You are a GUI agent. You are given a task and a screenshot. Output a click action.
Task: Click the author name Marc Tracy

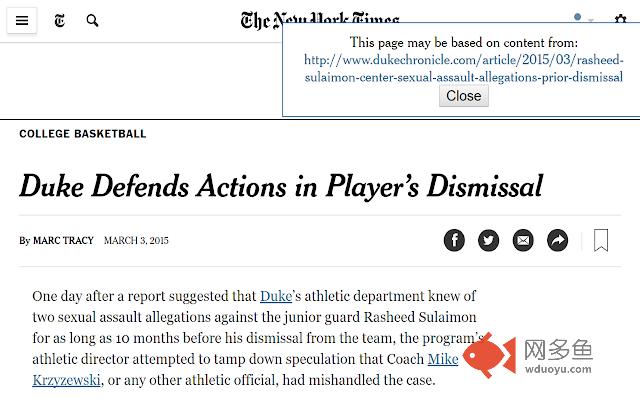coord(63,240)
